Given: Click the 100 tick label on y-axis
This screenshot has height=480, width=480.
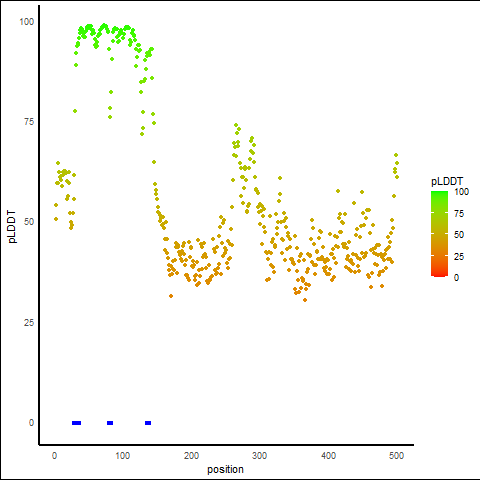Looking at the screenshot, I should pos(27,22).
